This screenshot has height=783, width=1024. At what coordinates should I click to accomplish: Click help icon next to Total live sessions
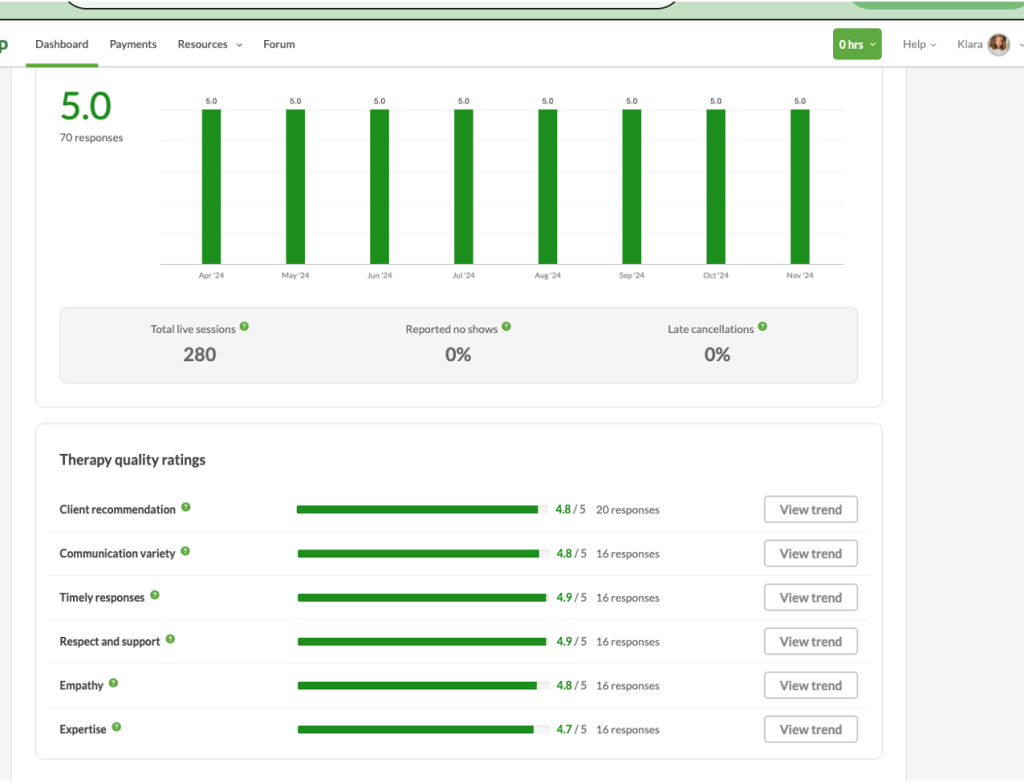(245, 327)
